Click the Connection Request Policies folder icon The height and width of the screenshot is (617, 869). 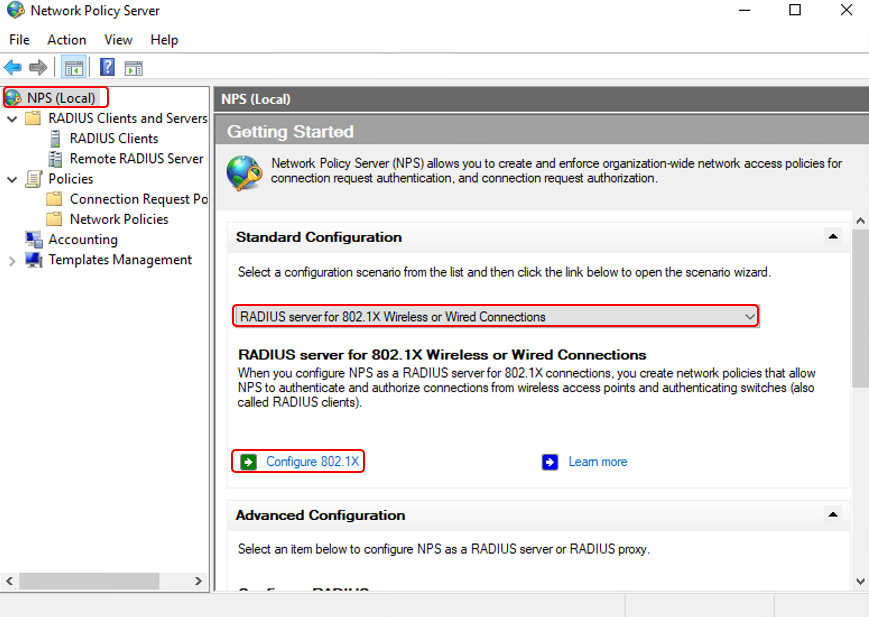[54, 199]
